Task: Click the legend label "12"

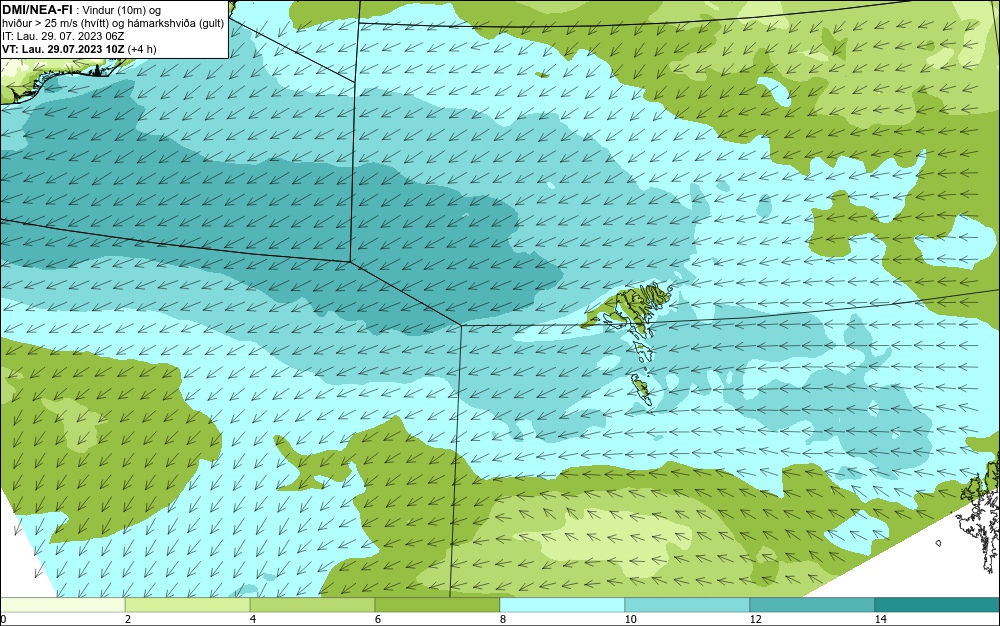Action: pyautogui.click(x=755, y=619)
